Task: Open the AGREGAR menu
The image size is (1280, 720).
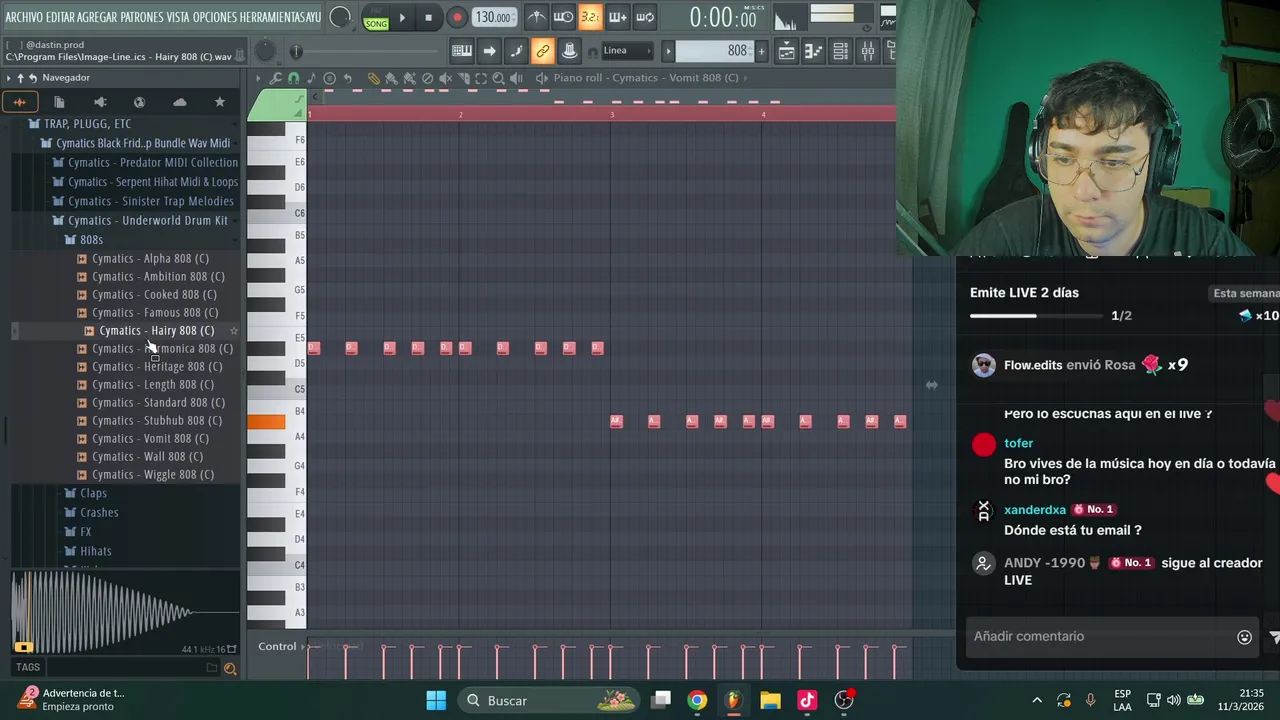Action: point(98,17)
